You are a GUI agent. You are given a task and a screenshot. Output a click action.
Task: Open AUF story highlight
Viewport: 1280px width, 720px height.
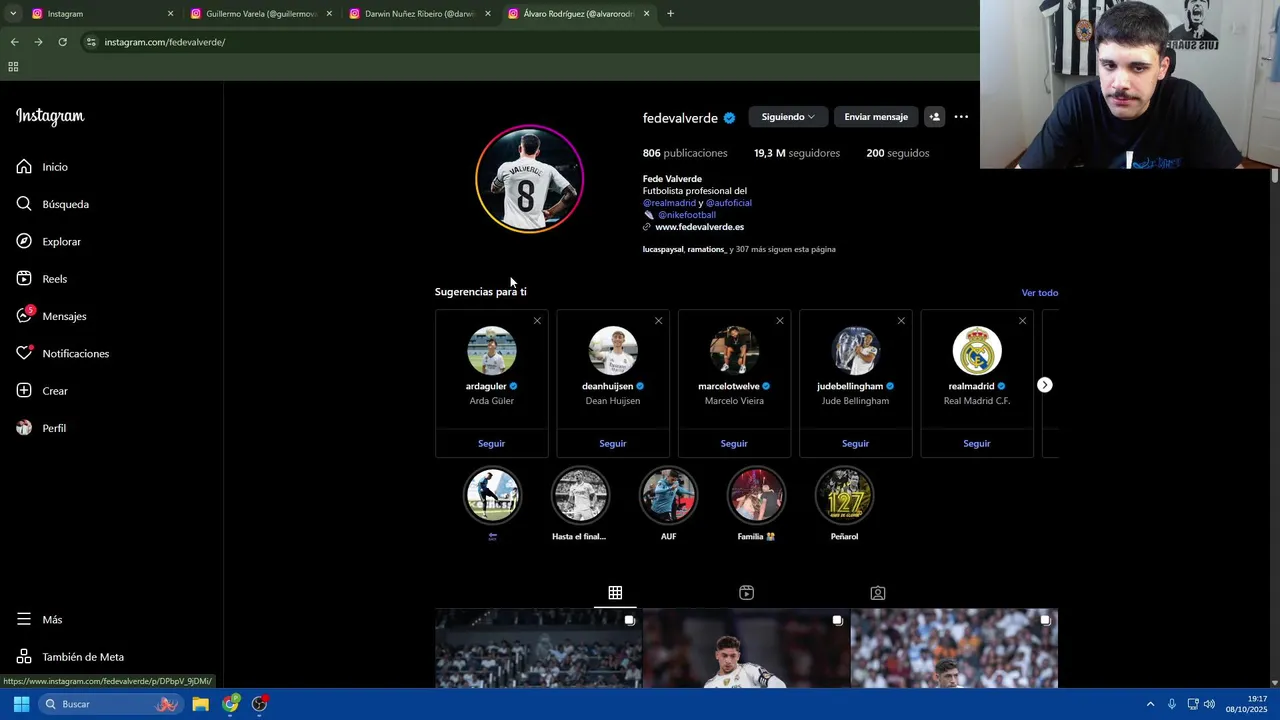tap(668, 496)
